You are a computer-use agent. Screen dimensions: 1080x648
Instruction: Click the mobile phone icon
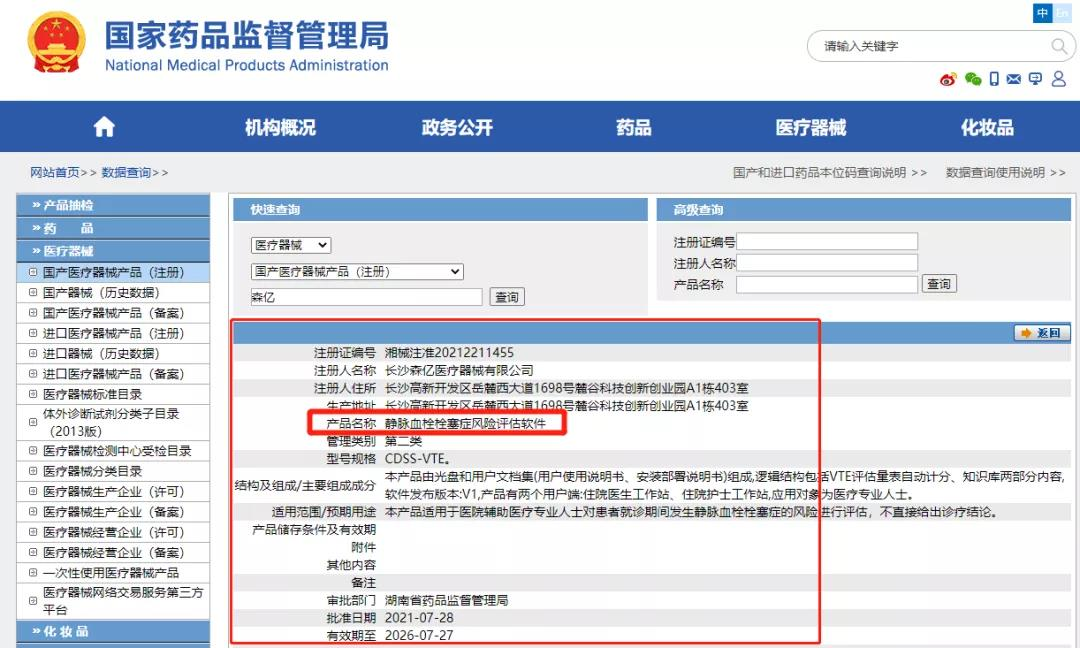tap(994, 80)
